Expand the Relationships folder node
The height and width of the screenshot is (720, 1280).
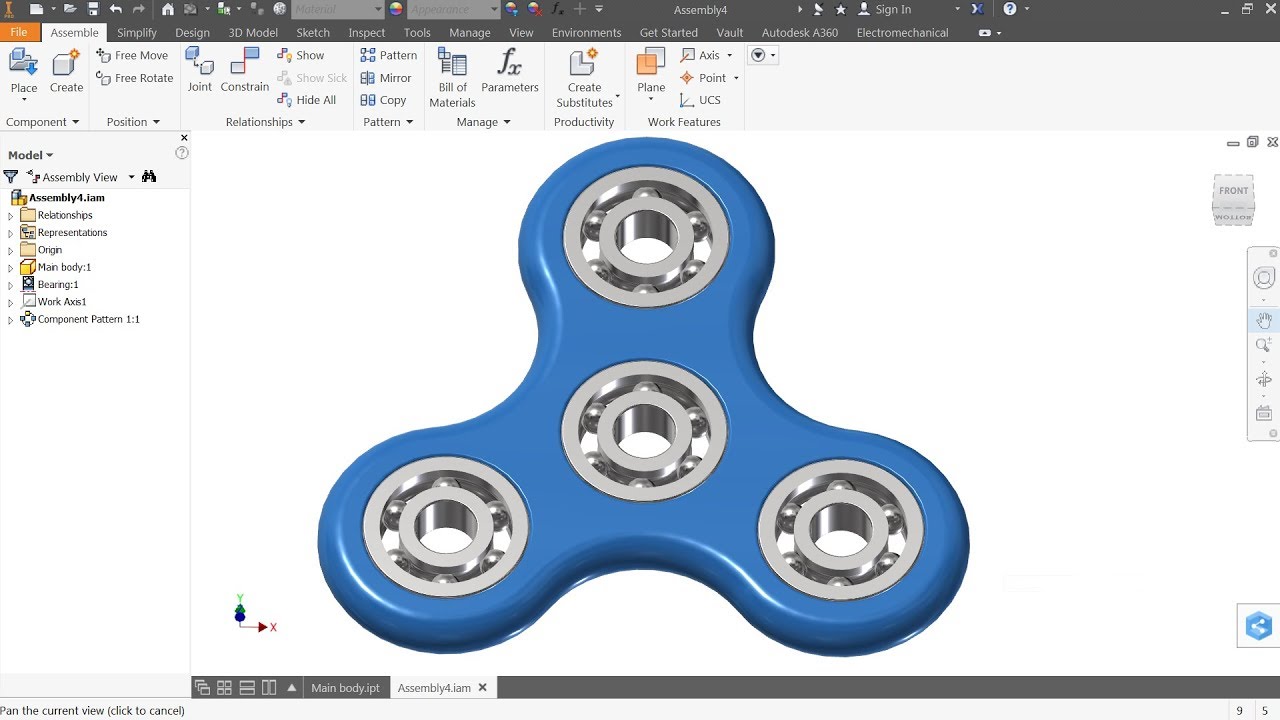coord(11,216)
